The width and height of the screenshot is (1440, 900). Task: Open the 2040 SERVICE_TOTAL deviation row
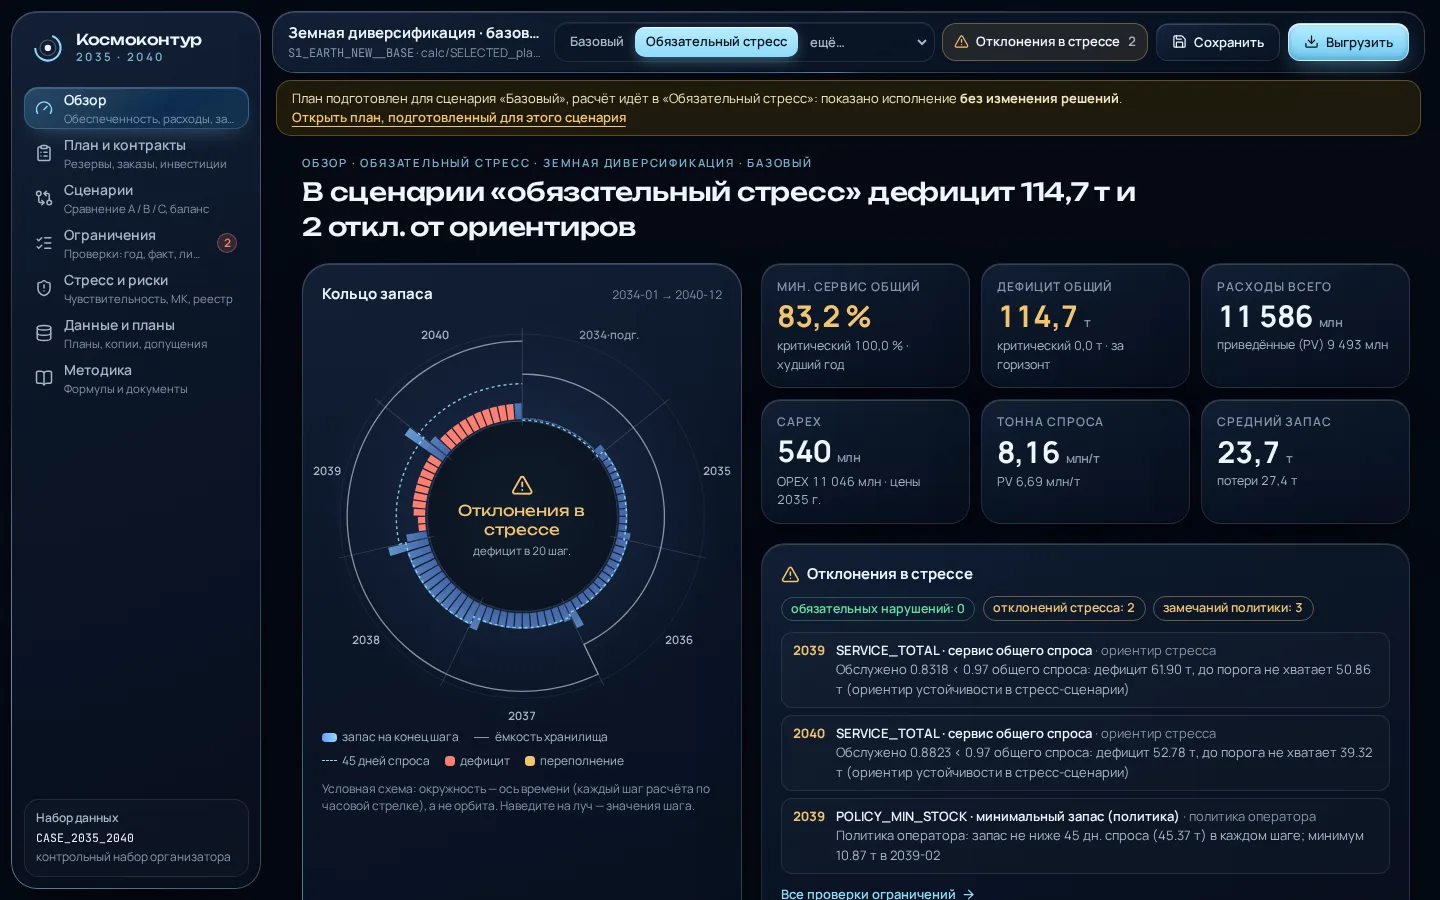pyautogui.click(x=1085, y=753)
